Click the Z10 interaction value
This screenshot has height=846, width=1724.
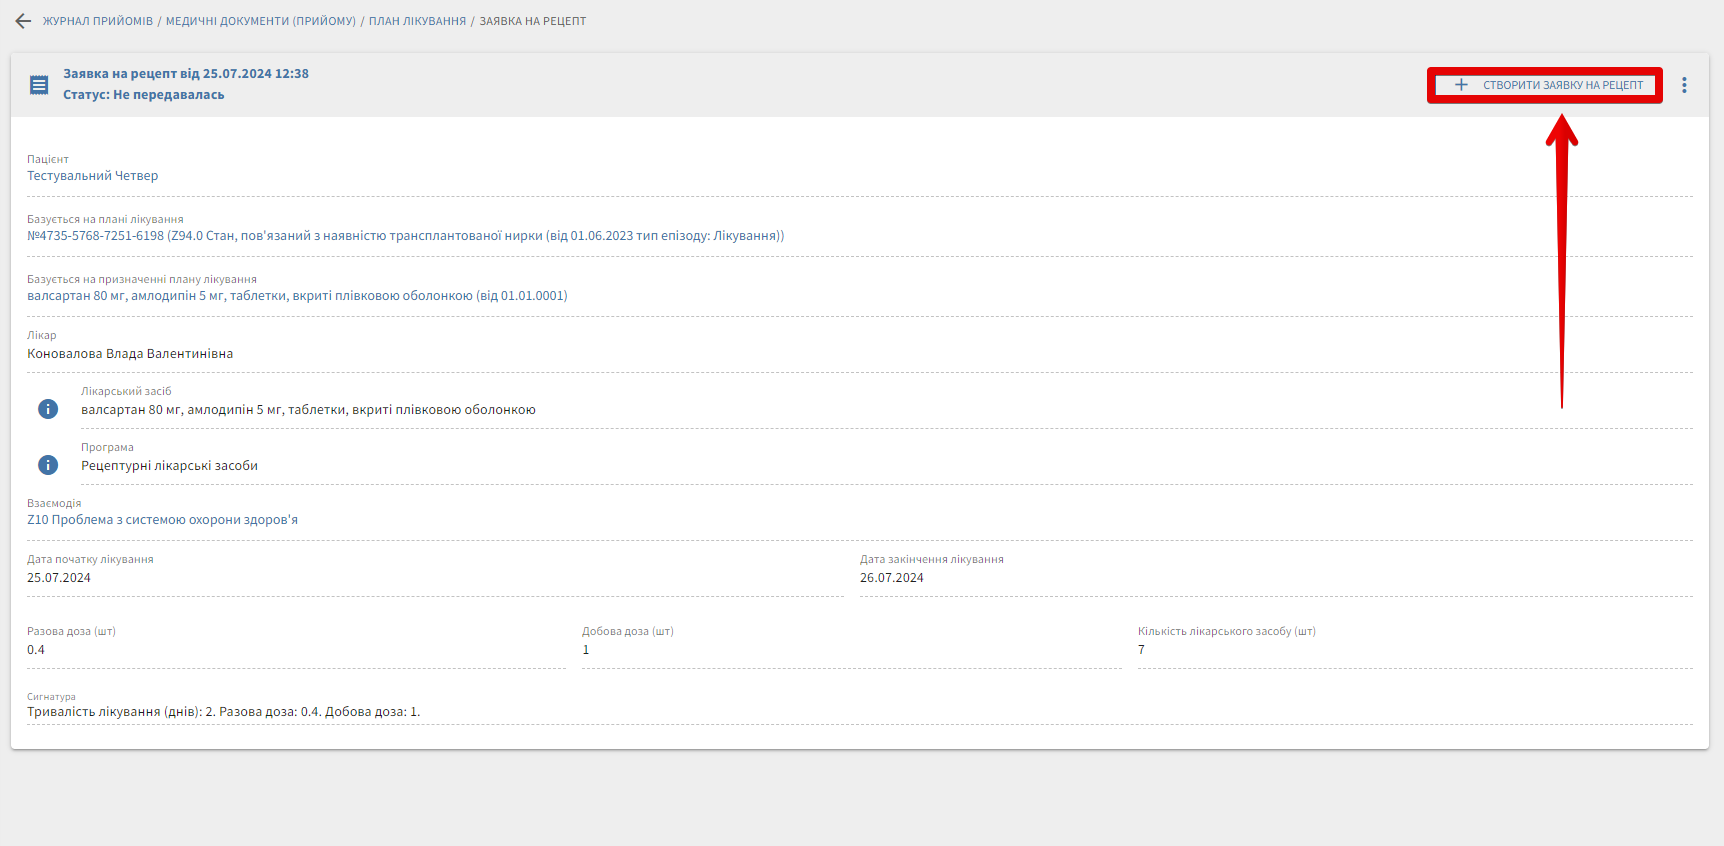(162, 520)
